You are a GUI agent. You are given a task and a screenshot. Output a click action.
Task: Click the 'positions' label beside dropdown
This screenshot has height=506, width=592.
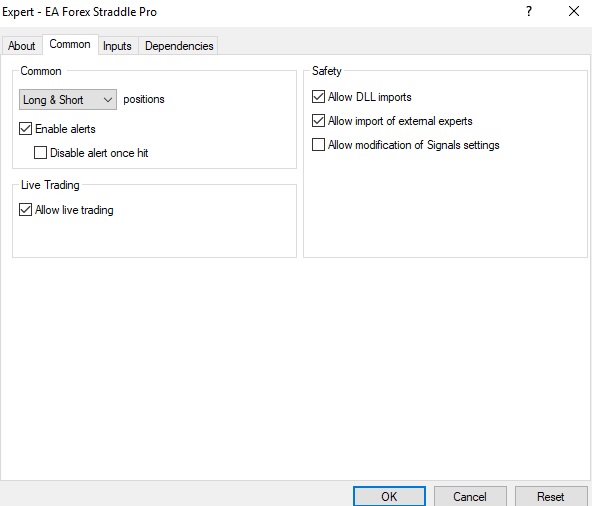(x=144, y=99)
